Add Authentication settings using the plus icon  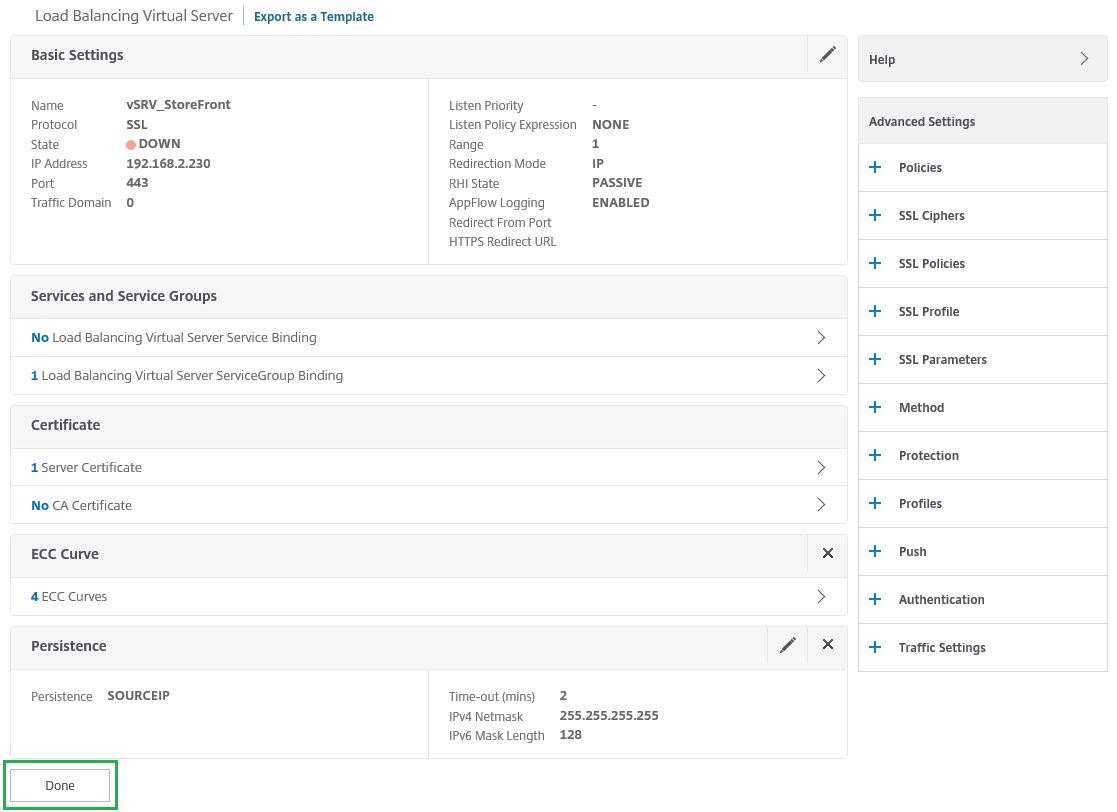[x=875, y=599]
